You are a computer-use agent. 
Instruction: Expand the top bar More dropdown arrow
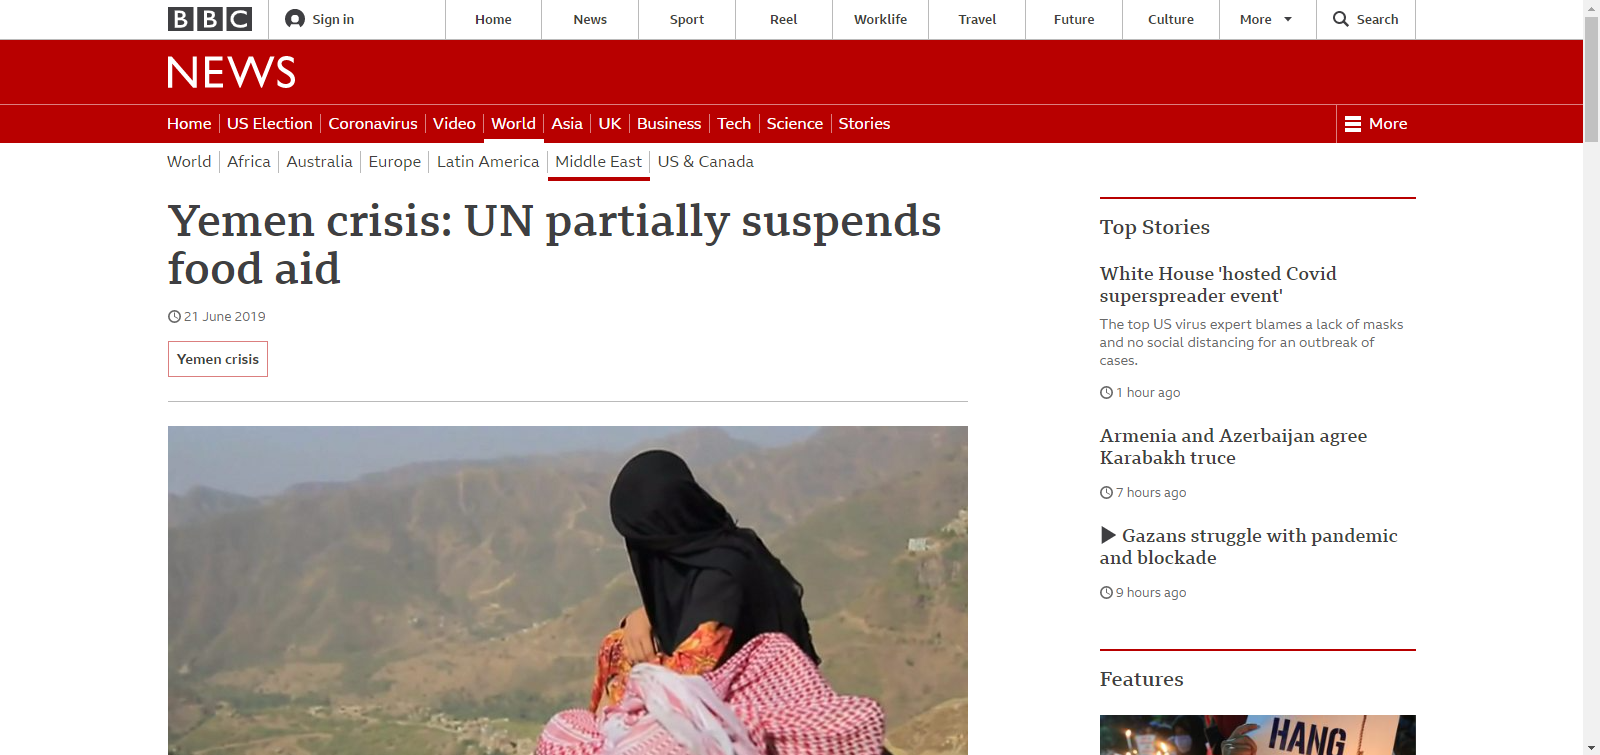point(1288,19)
